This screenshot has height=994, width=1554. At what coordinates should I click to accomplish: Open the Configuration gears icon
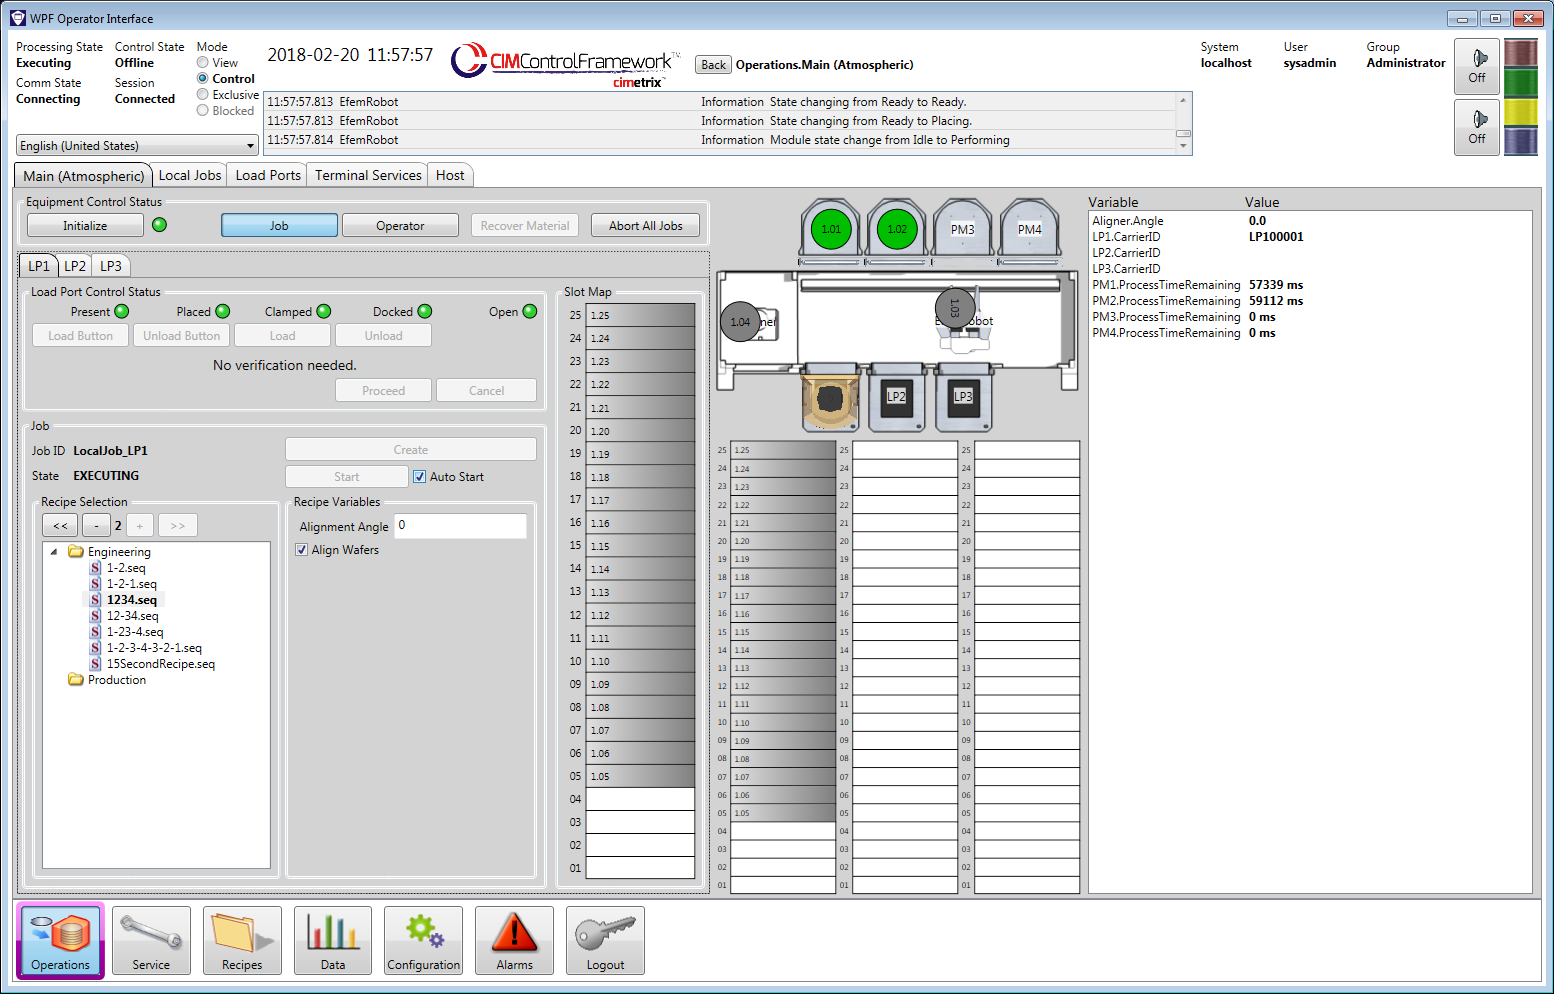(423, 940)
